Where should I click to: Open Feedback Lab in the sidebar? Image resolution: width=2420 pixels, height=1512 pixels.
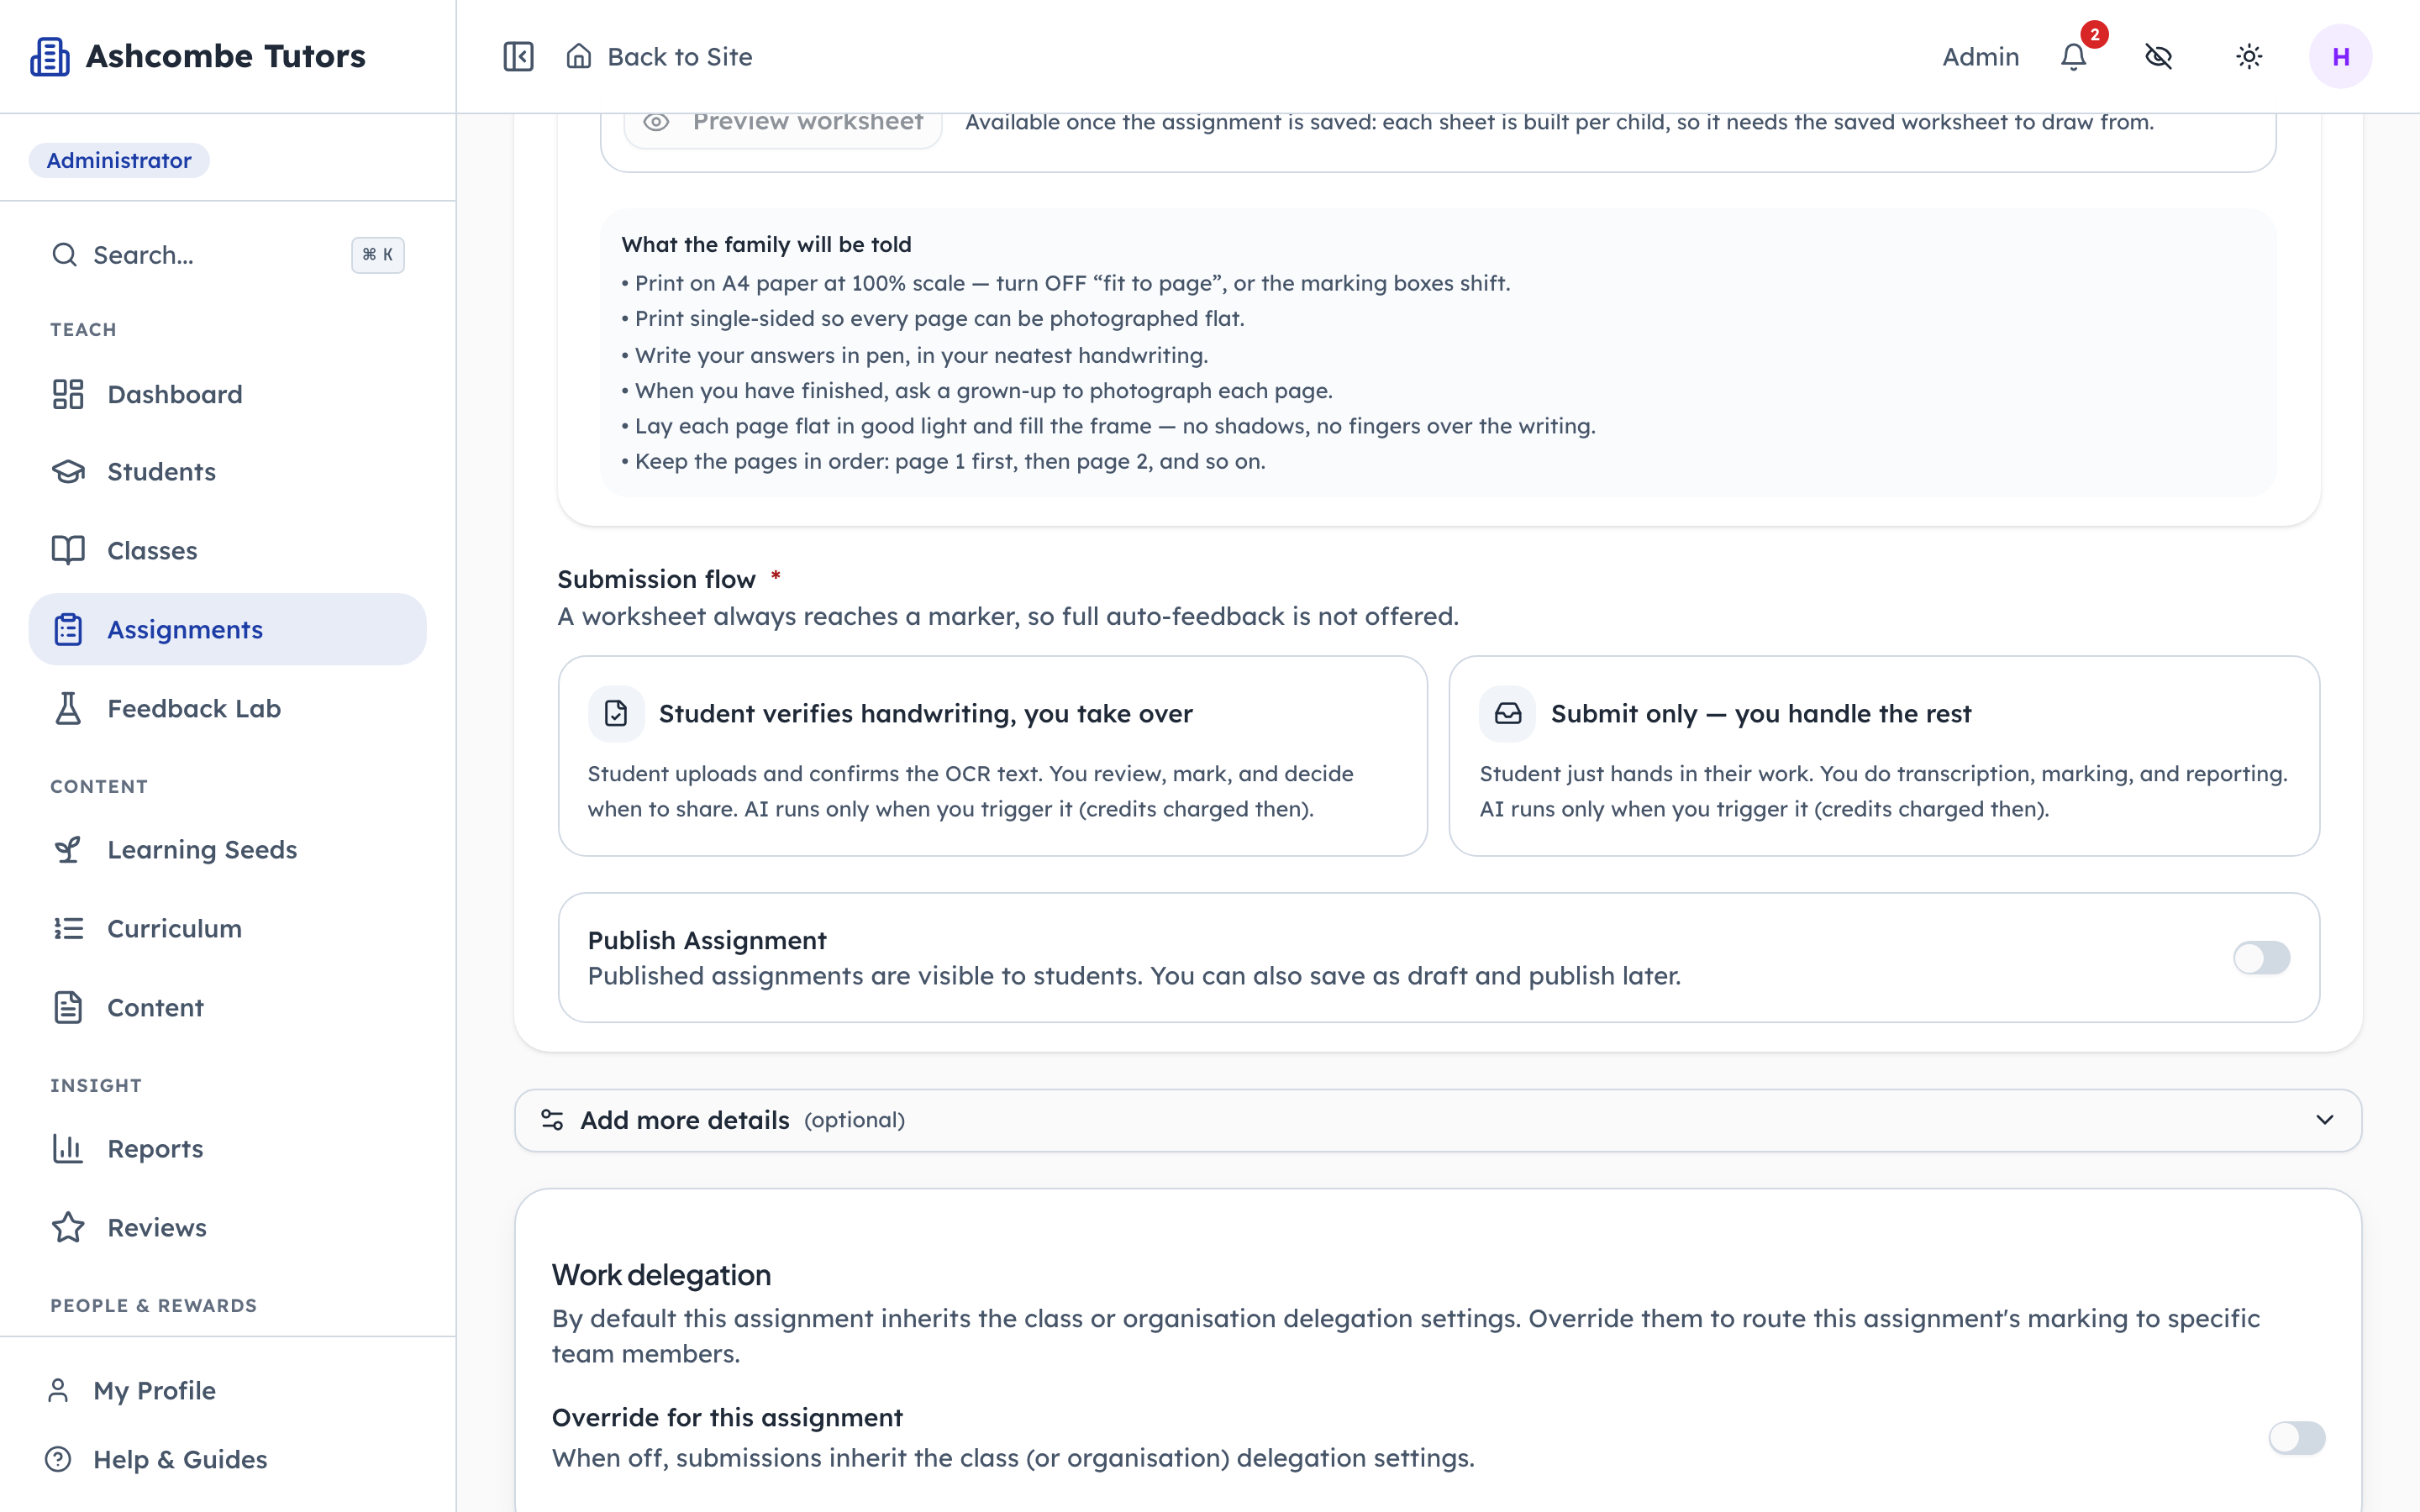click(x=228, y=708)
